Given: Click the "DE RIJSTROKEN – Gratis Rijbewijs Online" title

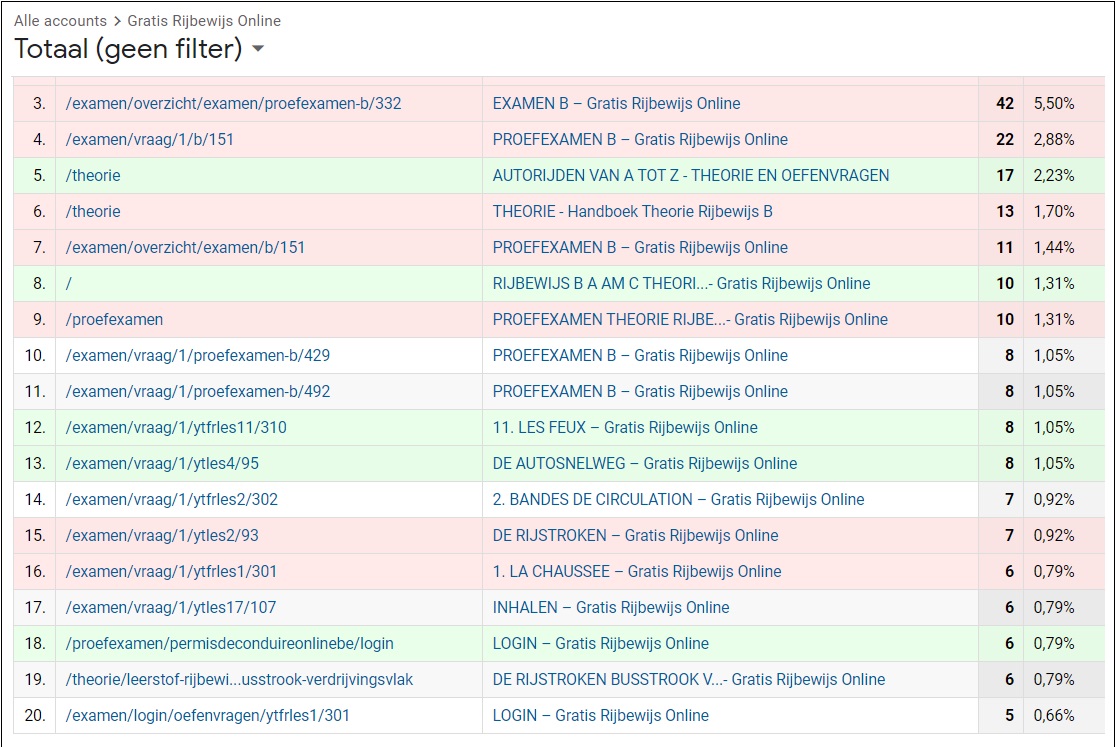Looking at the screenshot, I should (636, 535).
